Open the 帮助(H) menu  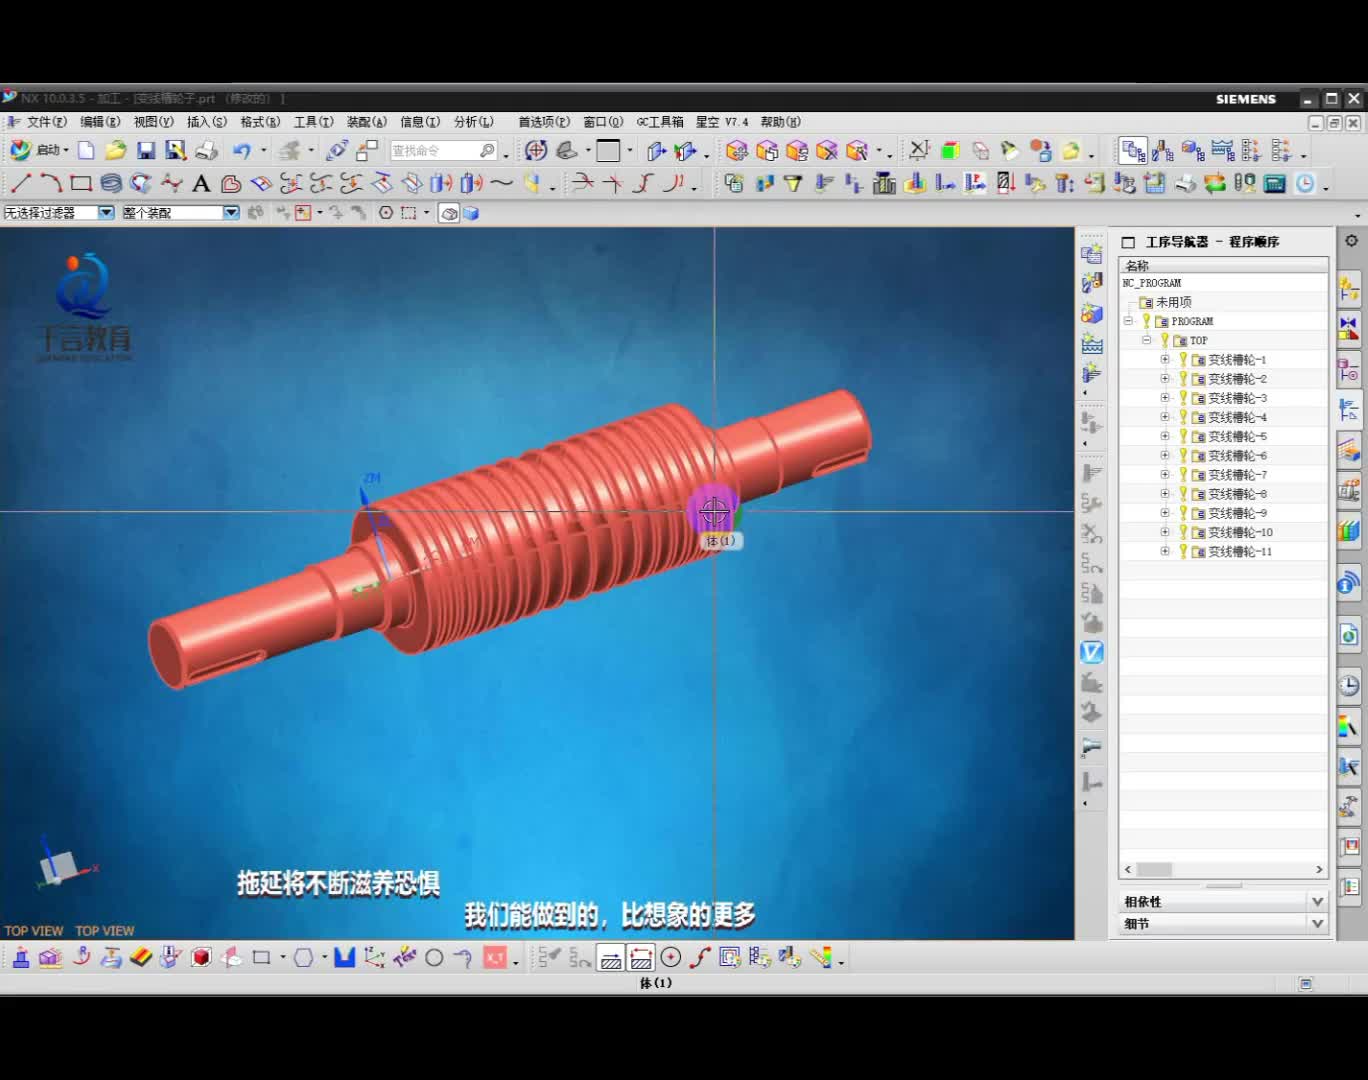coord(781,122)
